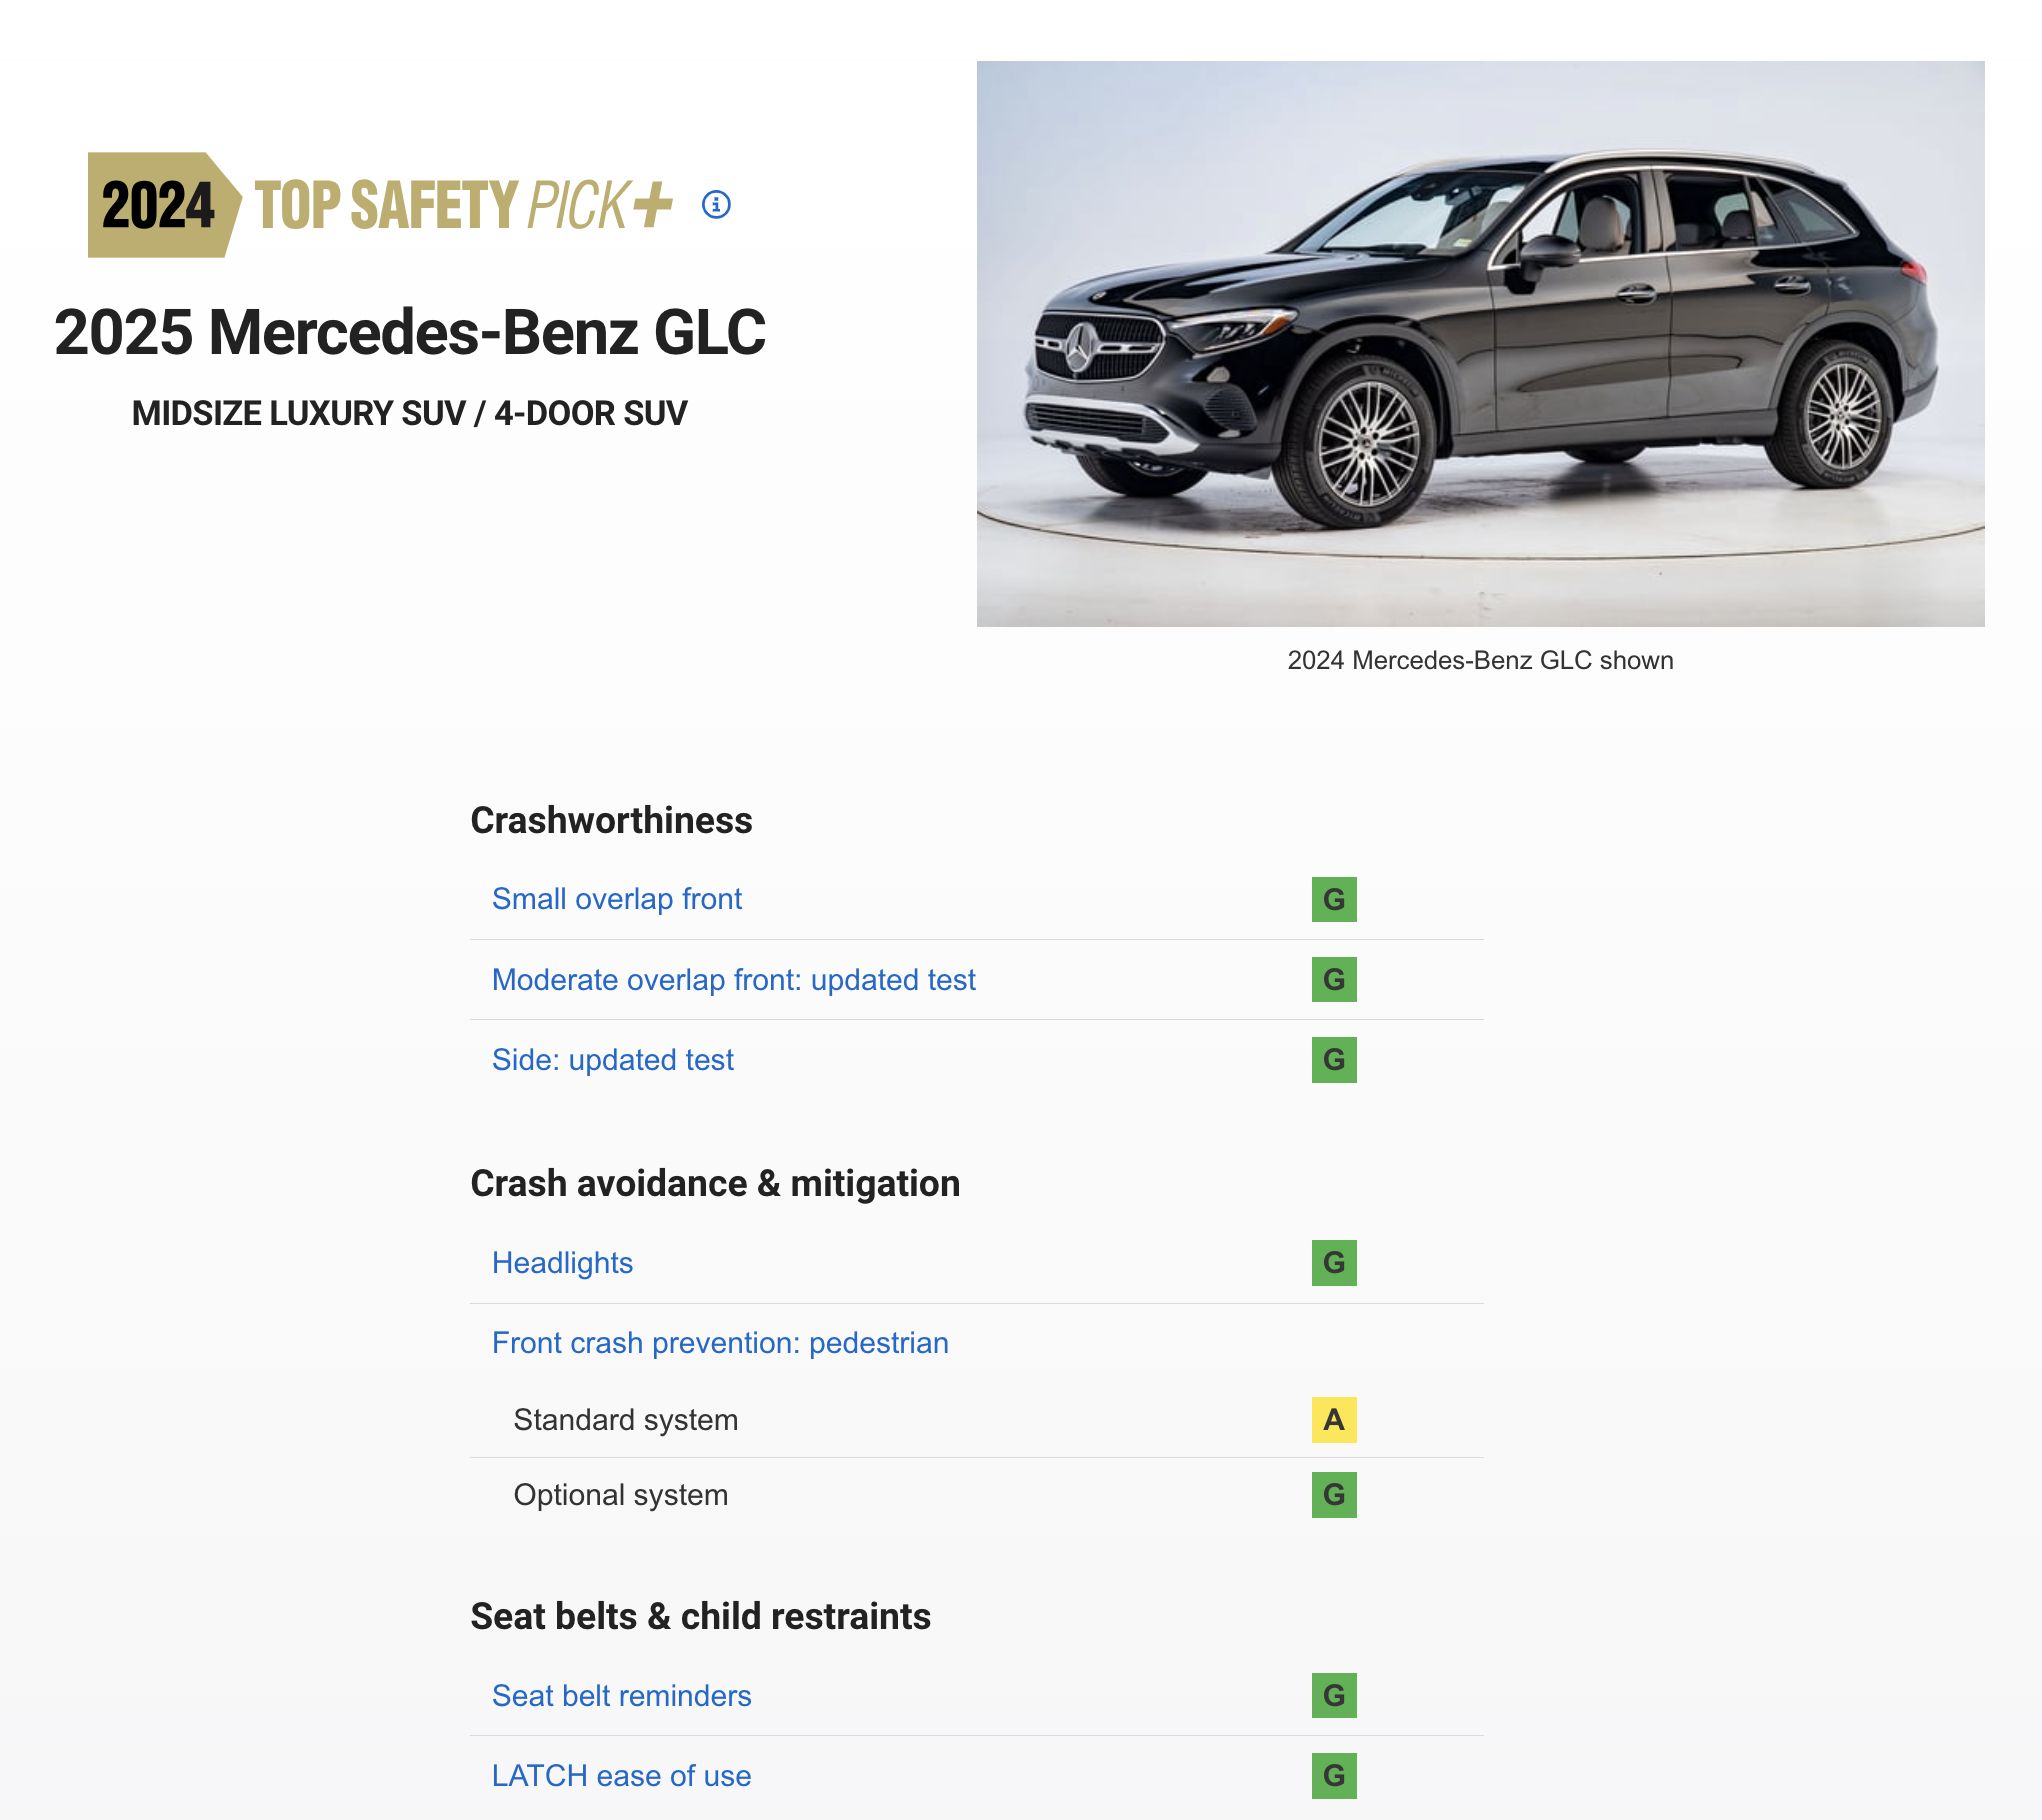Screen dimensions: 2042x1820
Task: Click the Good (G) icon for Seat belt reminders
Action: (x=1334, y=1695)
